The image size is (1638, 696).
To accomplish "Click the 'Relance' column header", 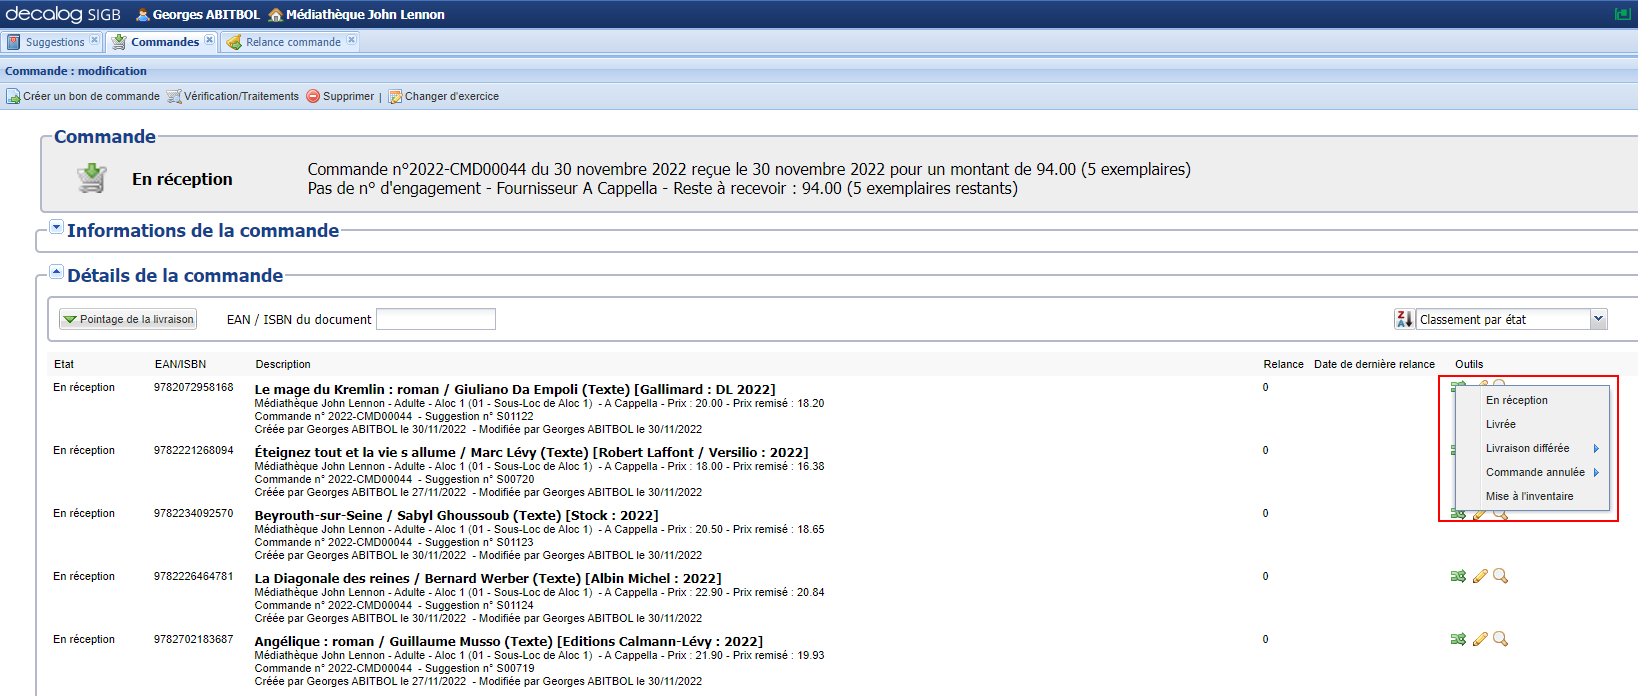I will tap(1283, 364).
